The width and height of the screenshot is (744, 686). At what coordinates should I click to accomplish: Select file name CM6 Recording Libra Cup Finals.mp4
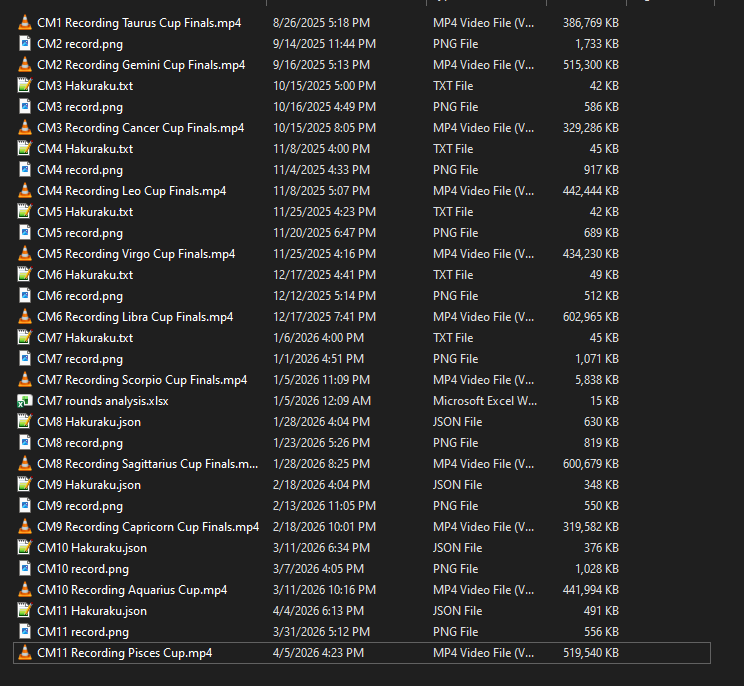tap(135, 317)
